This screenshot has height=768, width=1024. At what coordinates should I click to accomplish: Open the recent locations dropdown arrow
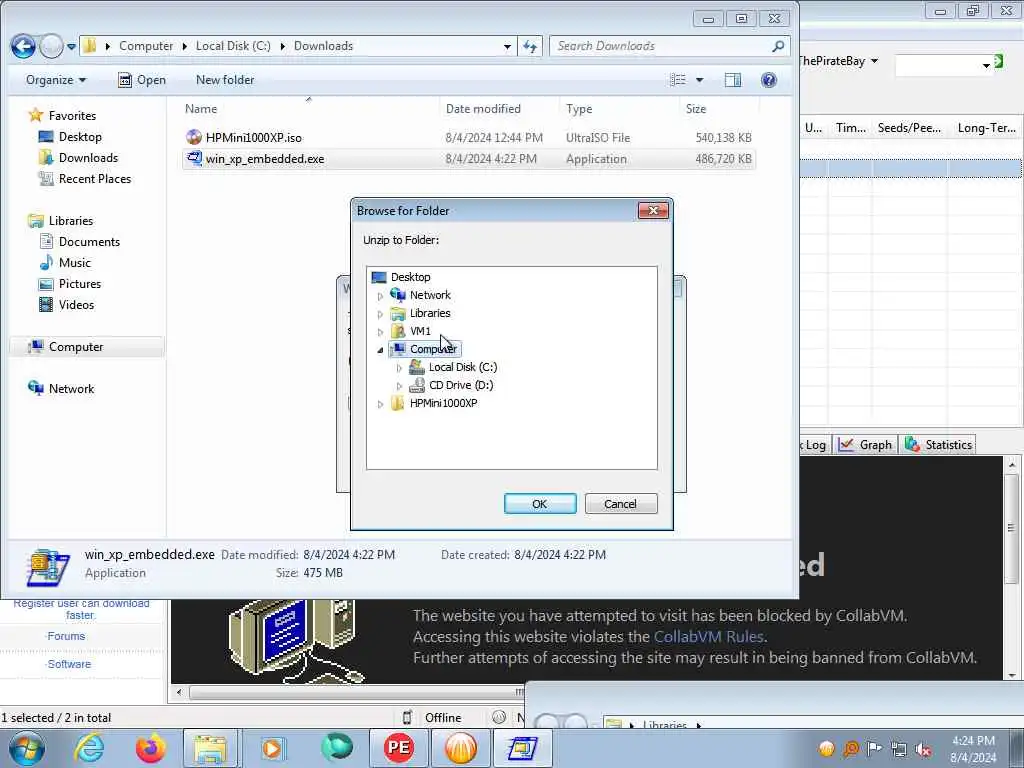pyautogui.click(x=71, y=47)
